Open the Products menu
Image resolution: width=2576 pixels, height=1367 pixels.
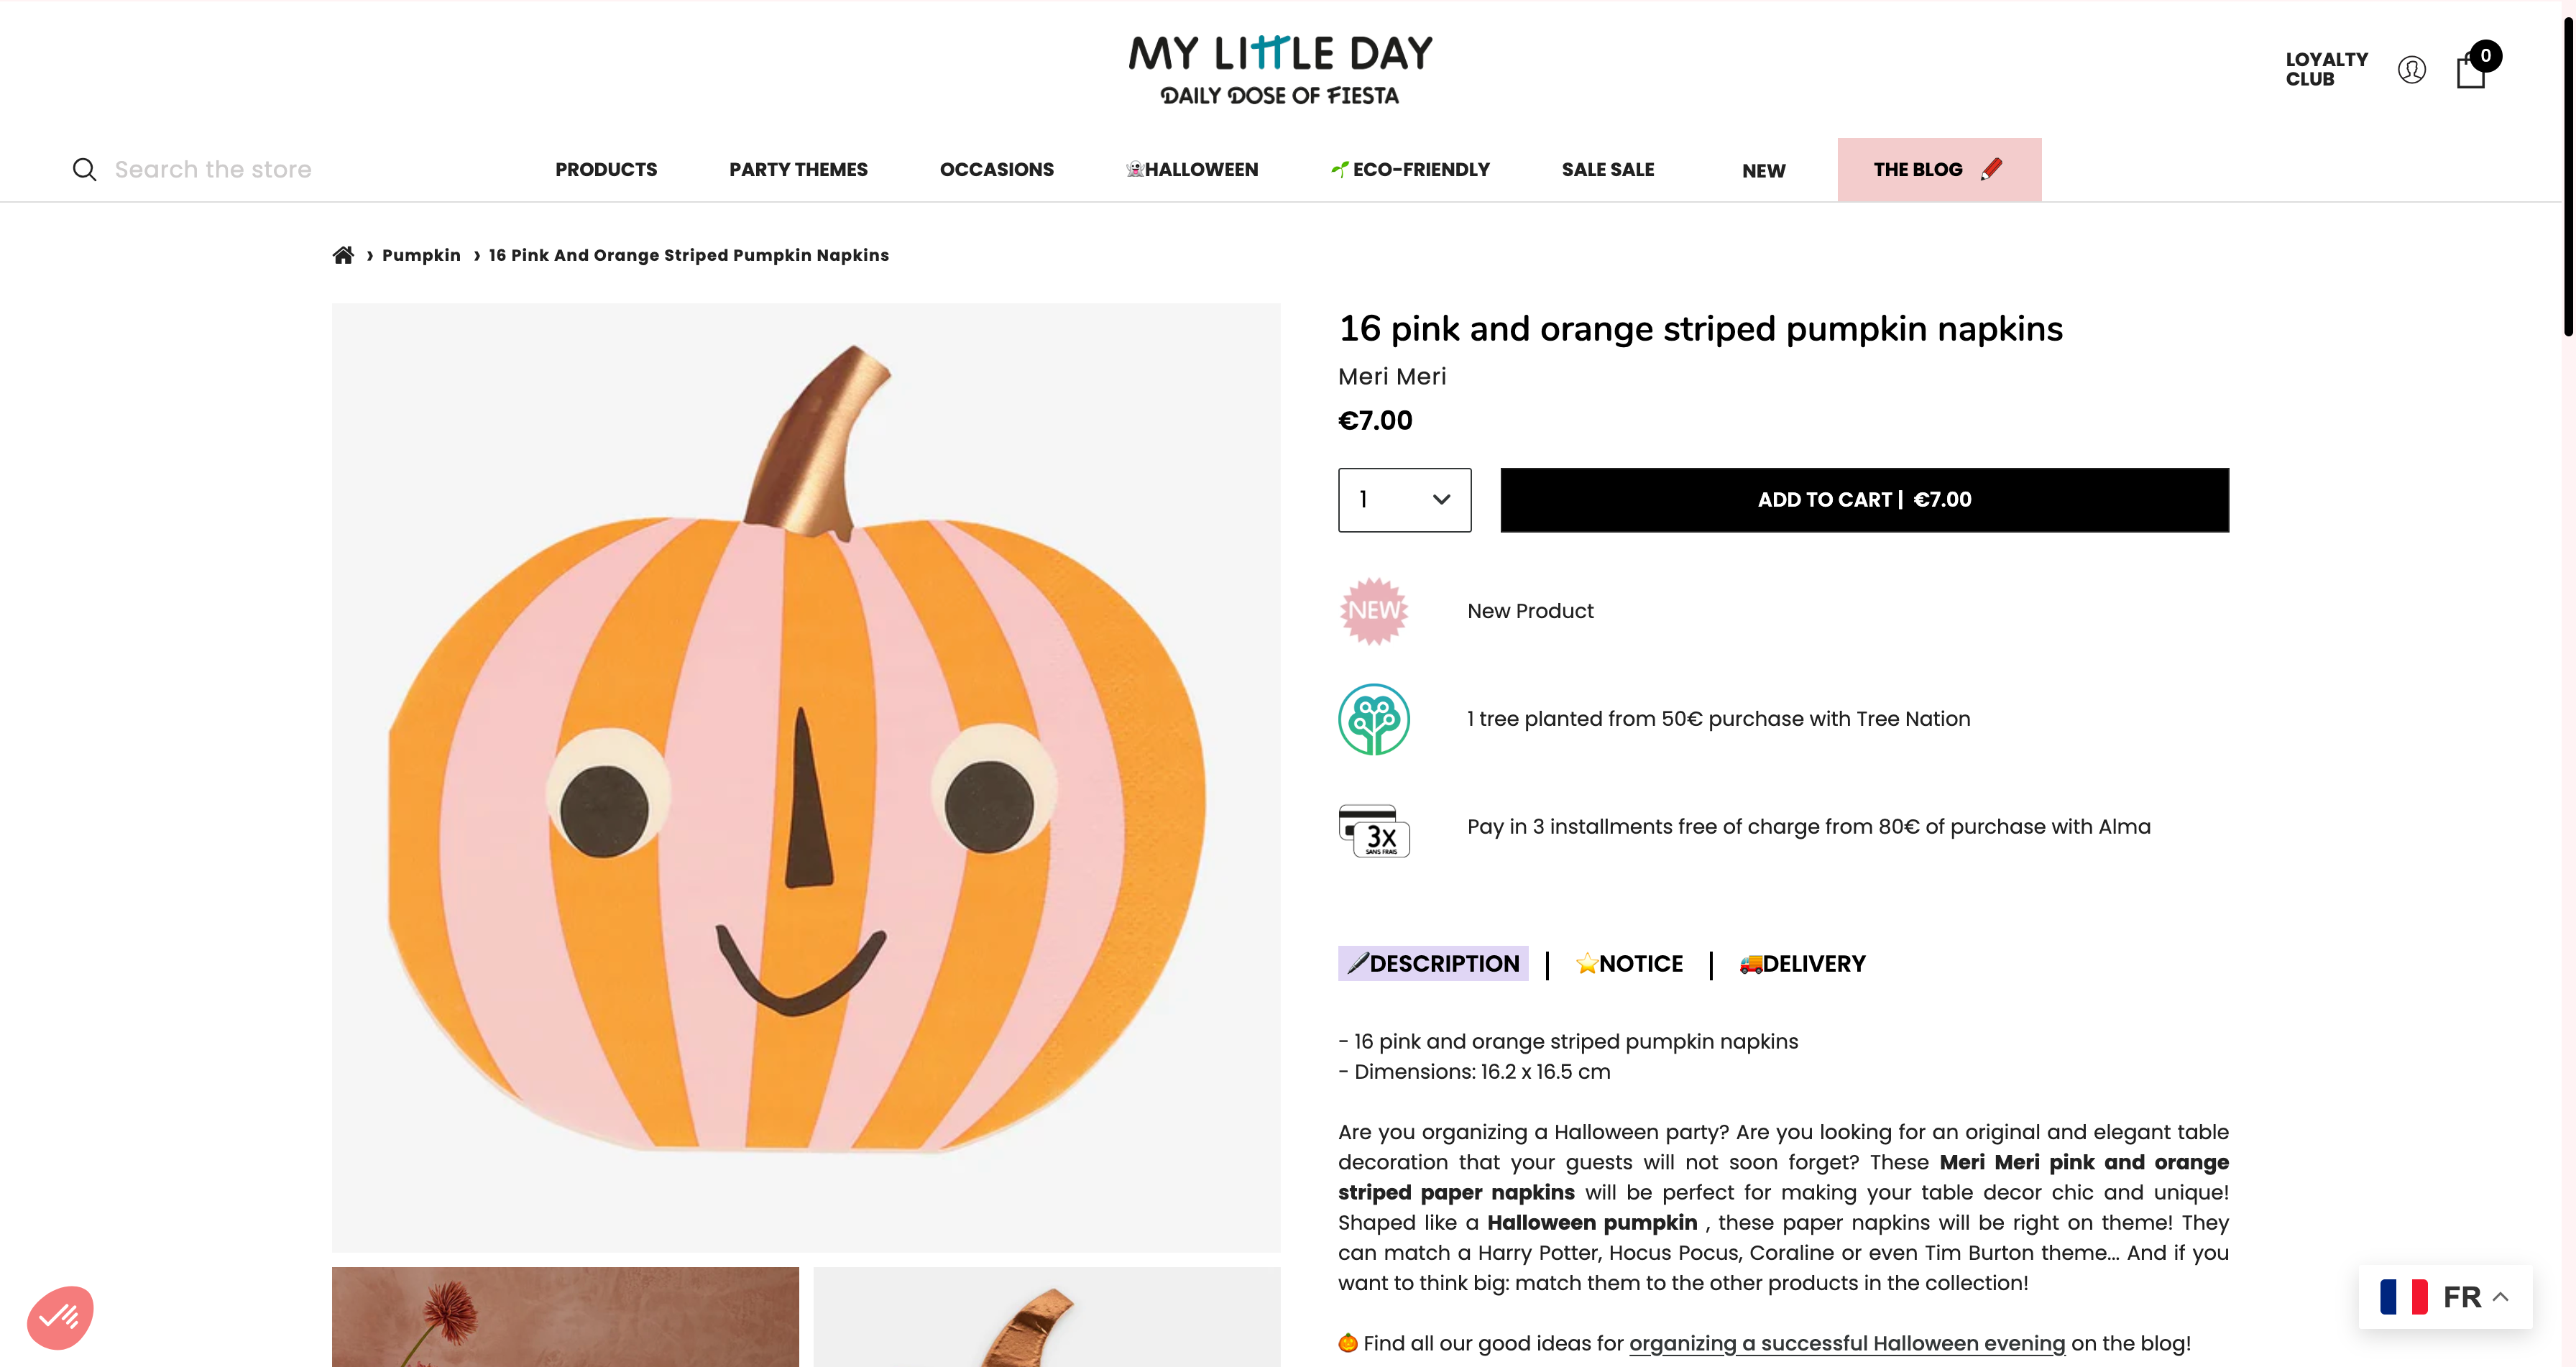(606, 170)
